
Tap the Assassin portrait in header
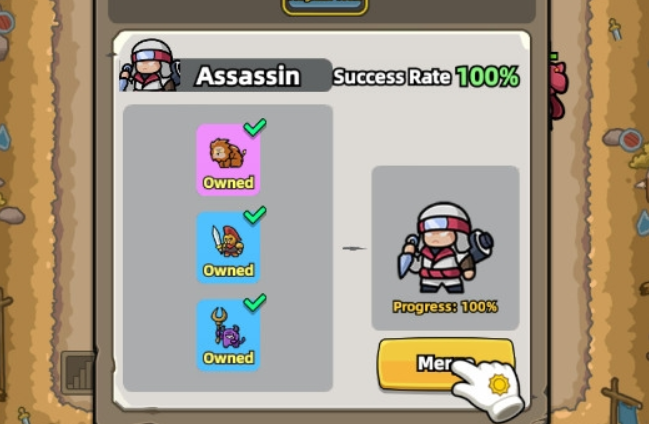tap(150, 65)
